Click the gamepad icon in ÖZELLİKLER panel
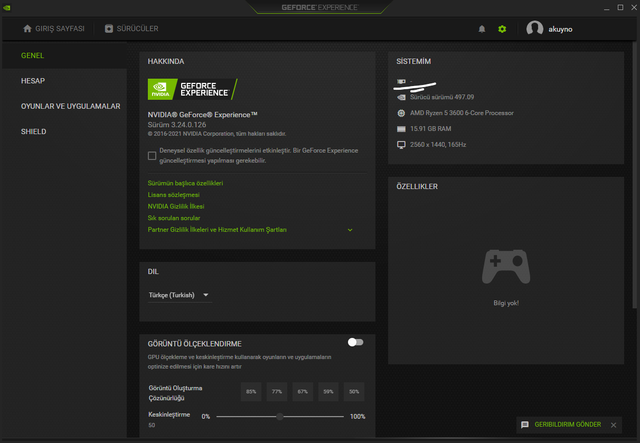640x443 pixels. [x=506, y=267]
